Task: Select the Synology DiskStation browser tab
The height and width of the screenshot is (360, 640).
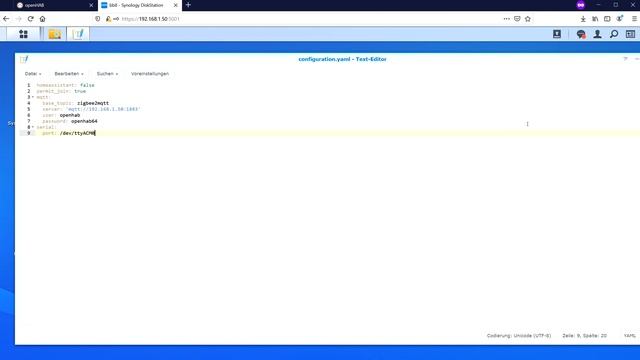Action: [136, 5]
